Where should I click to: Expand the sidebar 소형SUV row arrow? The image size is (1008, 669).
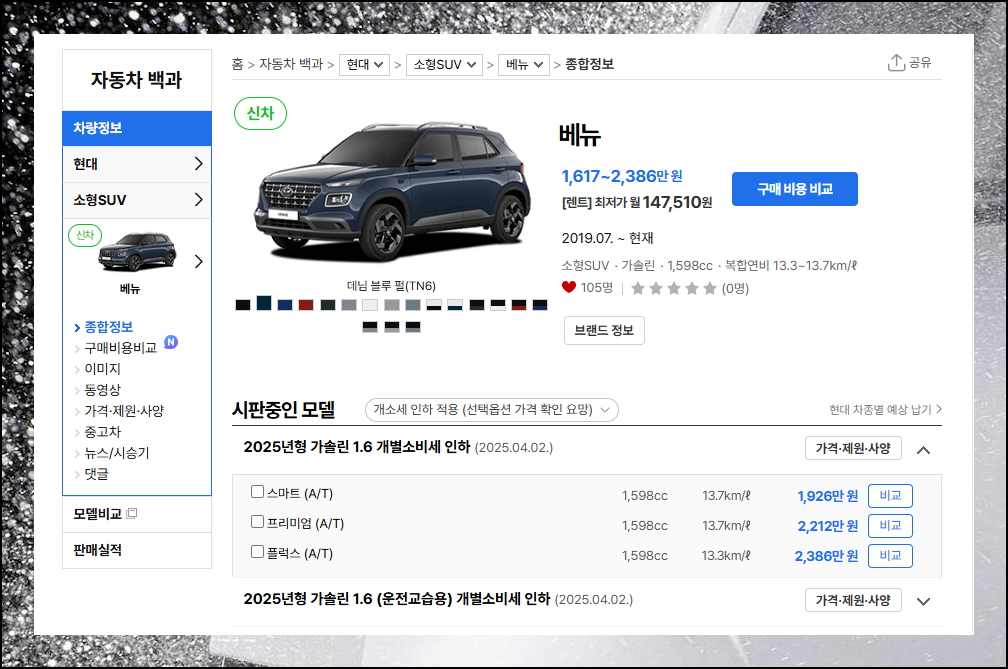pos(198,200)
